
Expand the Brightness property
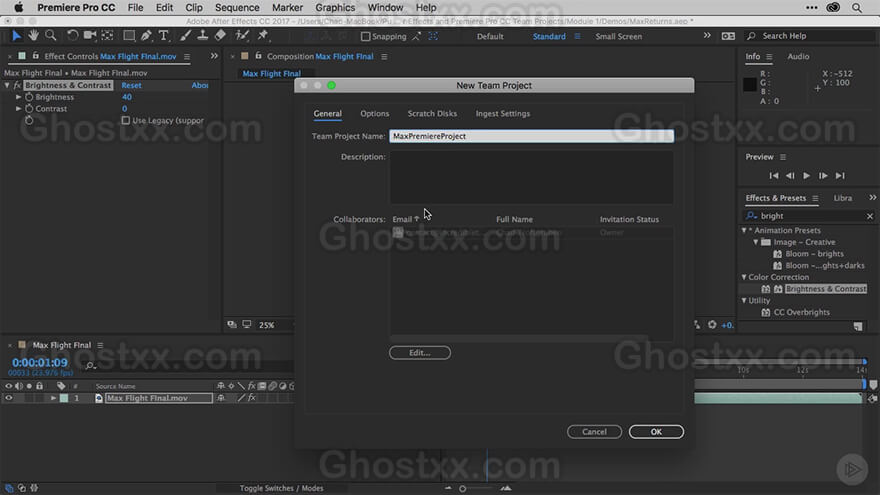(x=19, y=97)
